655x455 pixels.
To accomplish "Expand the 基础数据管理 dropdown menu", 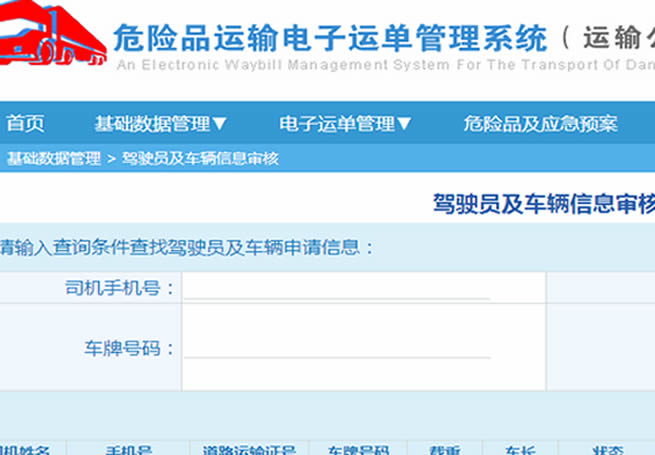I will (161, 124).
